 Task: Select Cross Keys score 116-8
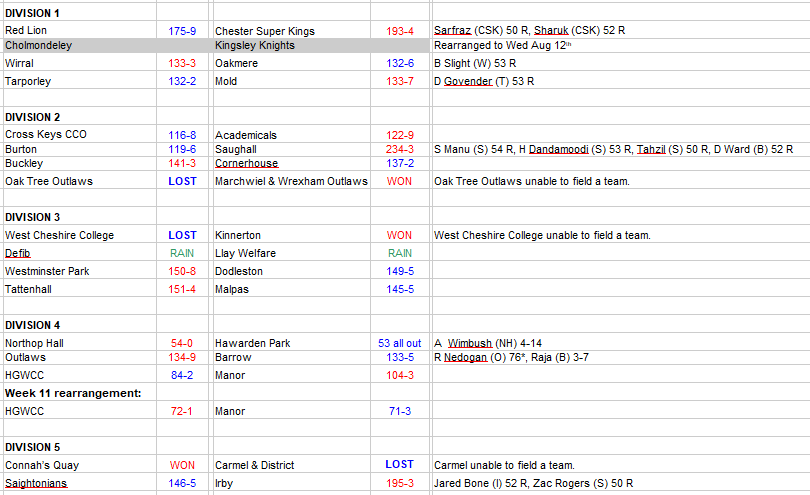pos(182,135)
